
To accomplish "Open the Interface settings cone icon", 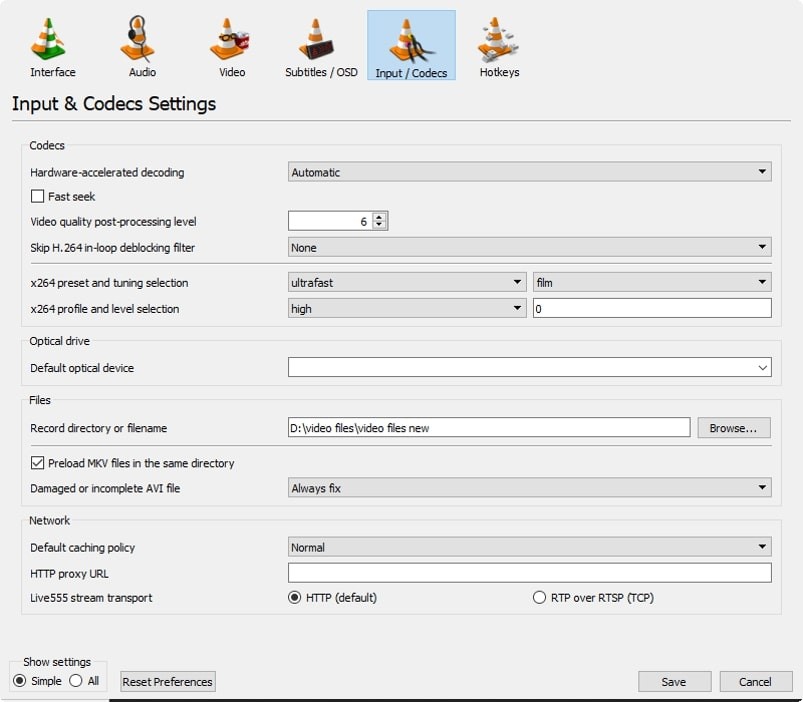I will point(48,39).
